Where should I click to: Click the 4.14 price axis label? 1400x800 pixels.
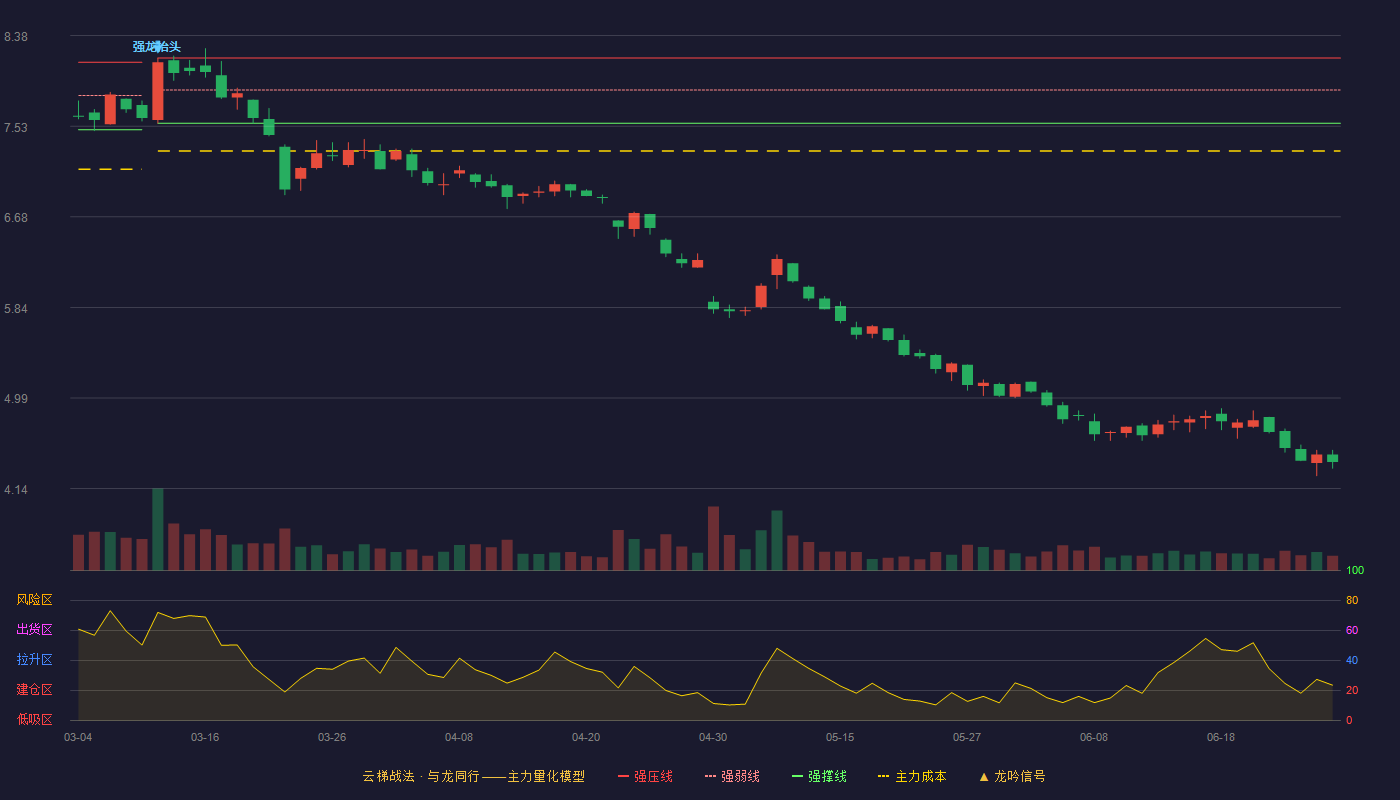pos(16,490)
